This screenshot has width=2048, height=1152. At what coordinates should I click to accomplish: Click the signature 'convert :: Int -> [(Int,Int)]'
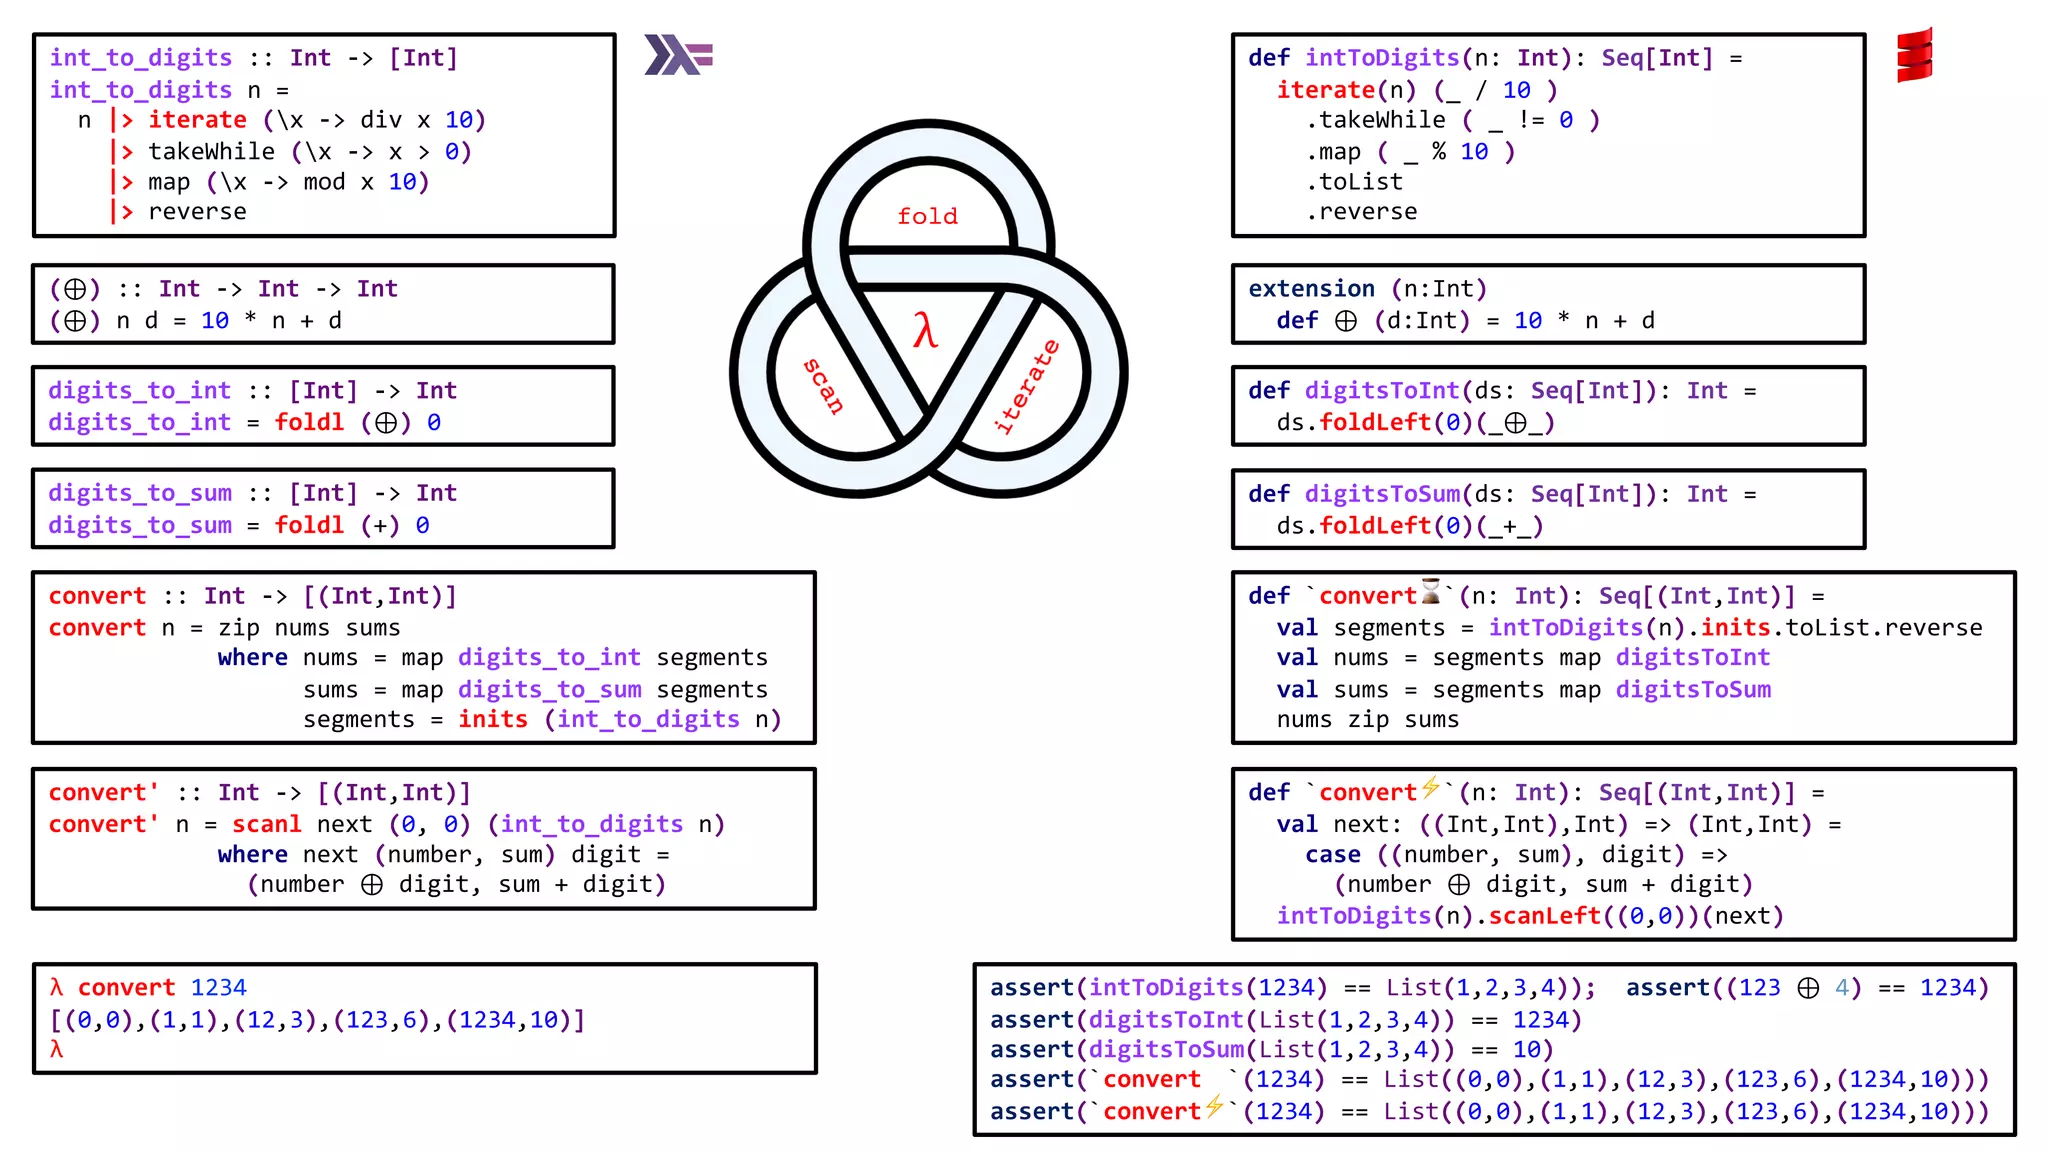coord(253,597)
